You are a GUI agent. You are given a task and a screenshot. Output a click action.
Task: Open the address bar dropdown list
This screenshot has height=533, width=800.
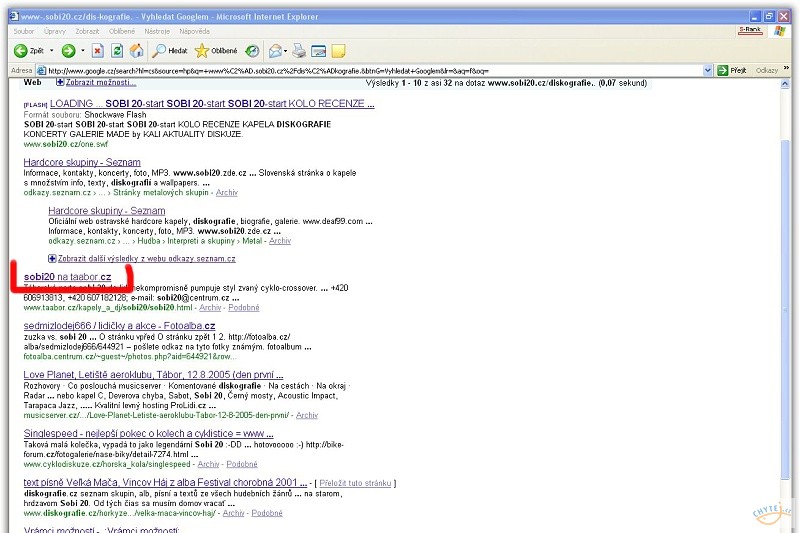(707, 70)
